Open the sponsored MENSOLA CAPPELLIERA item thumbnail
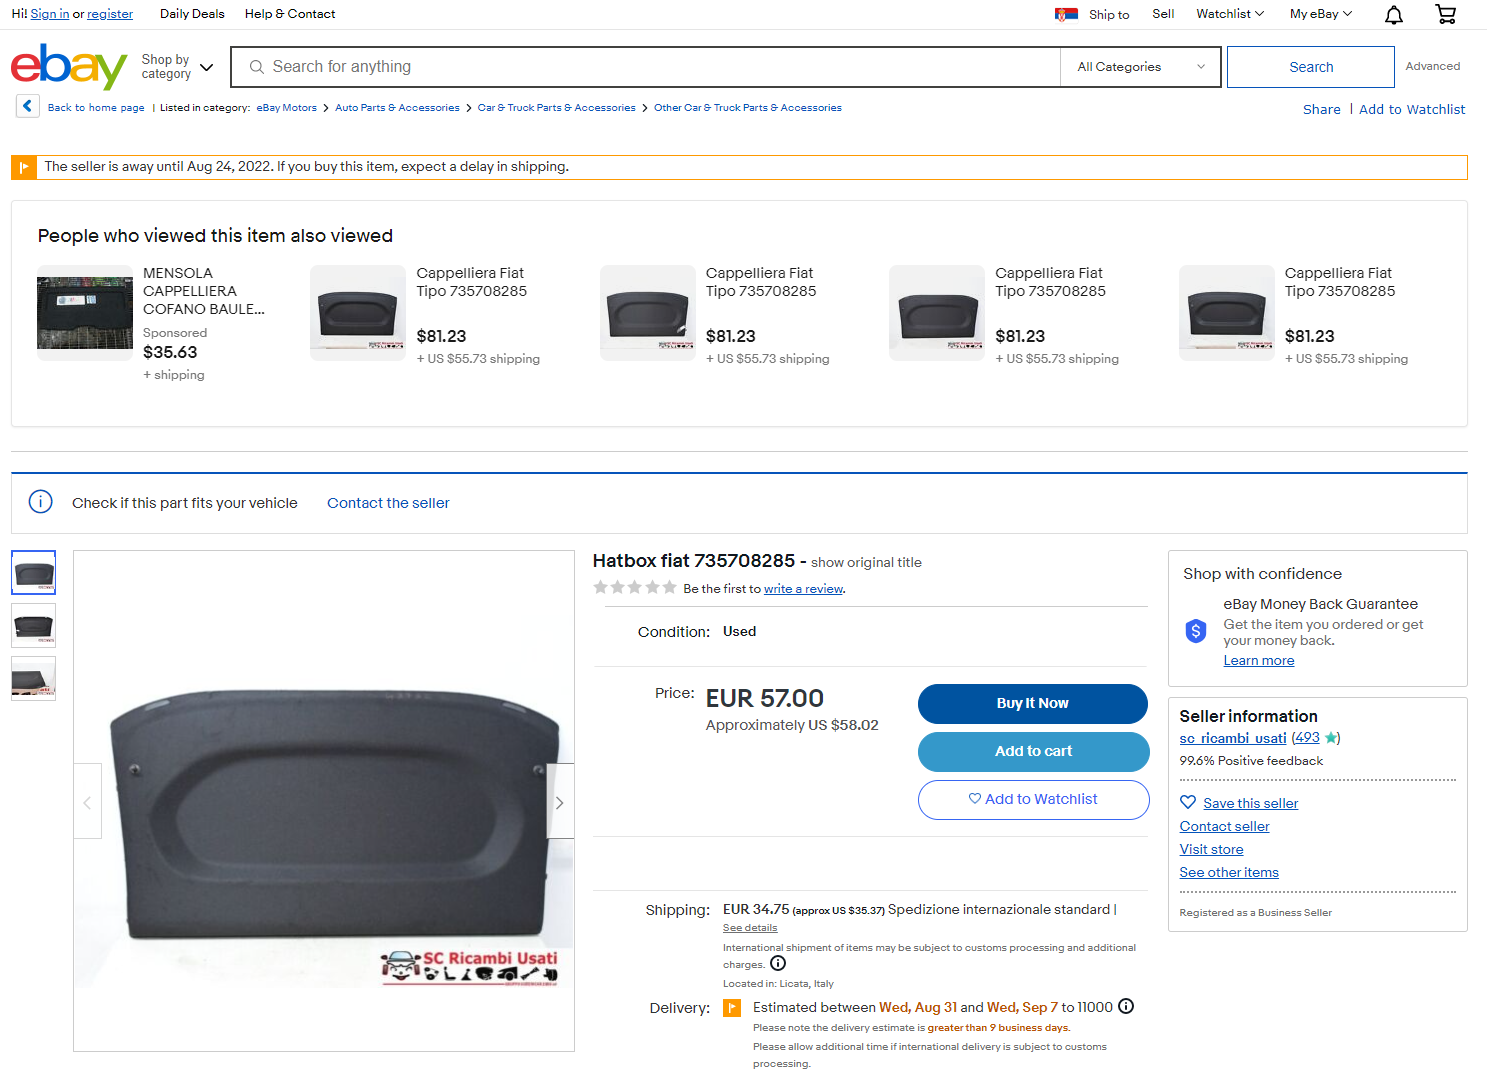 click(85, 313)
